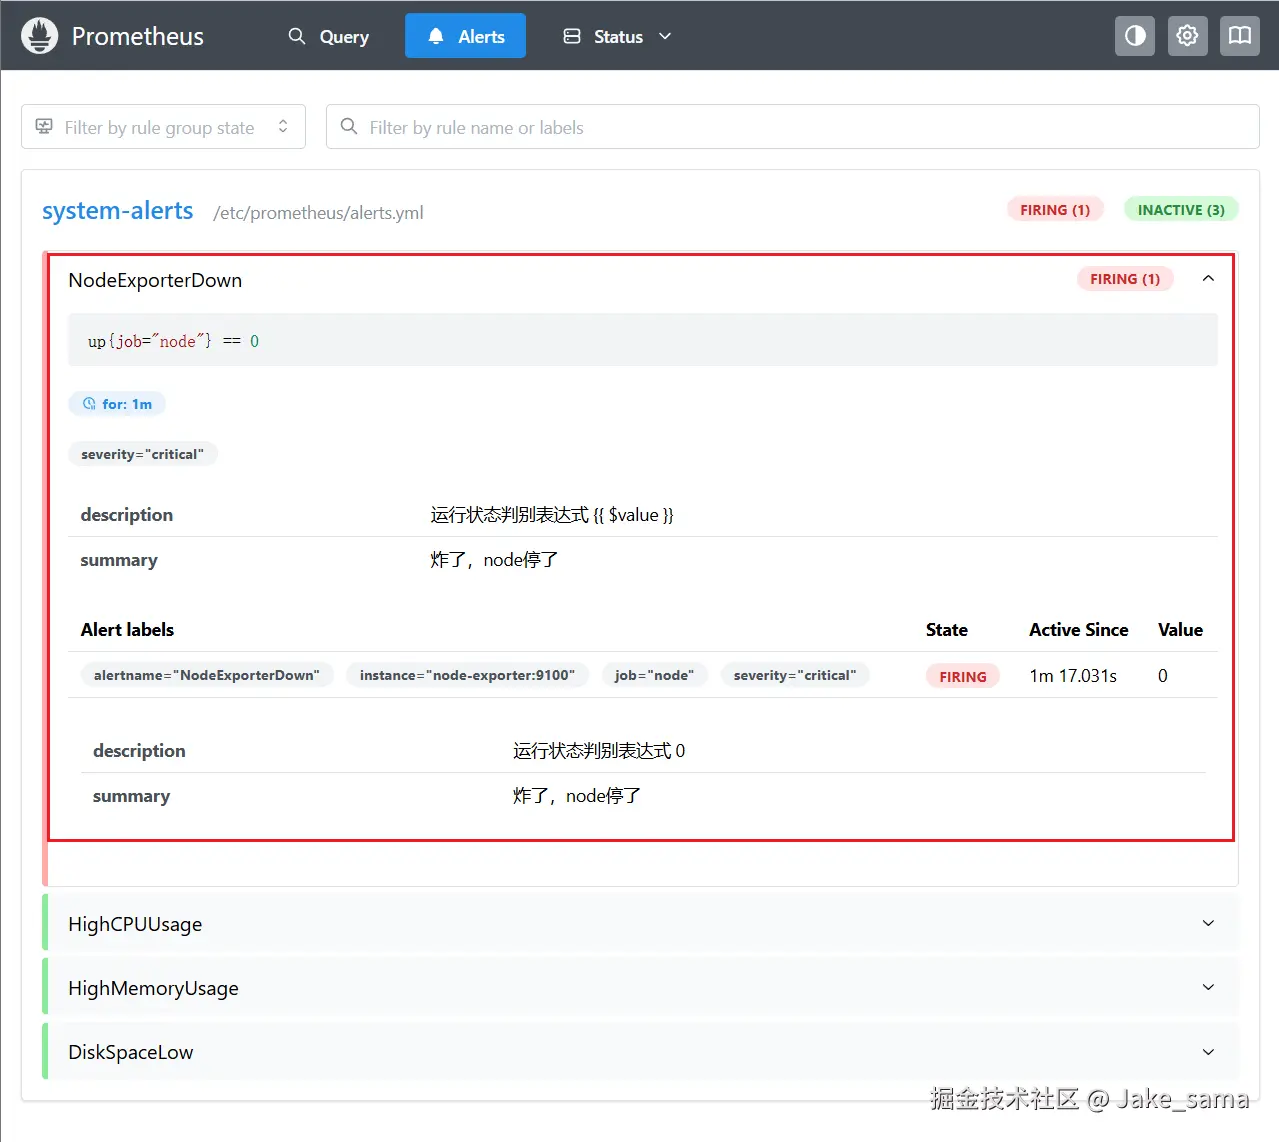Click the alertname="NodeExporterDown" label
Image resolution: width=1279 pixels, height=1142 pixels.
tap(207, 675)
